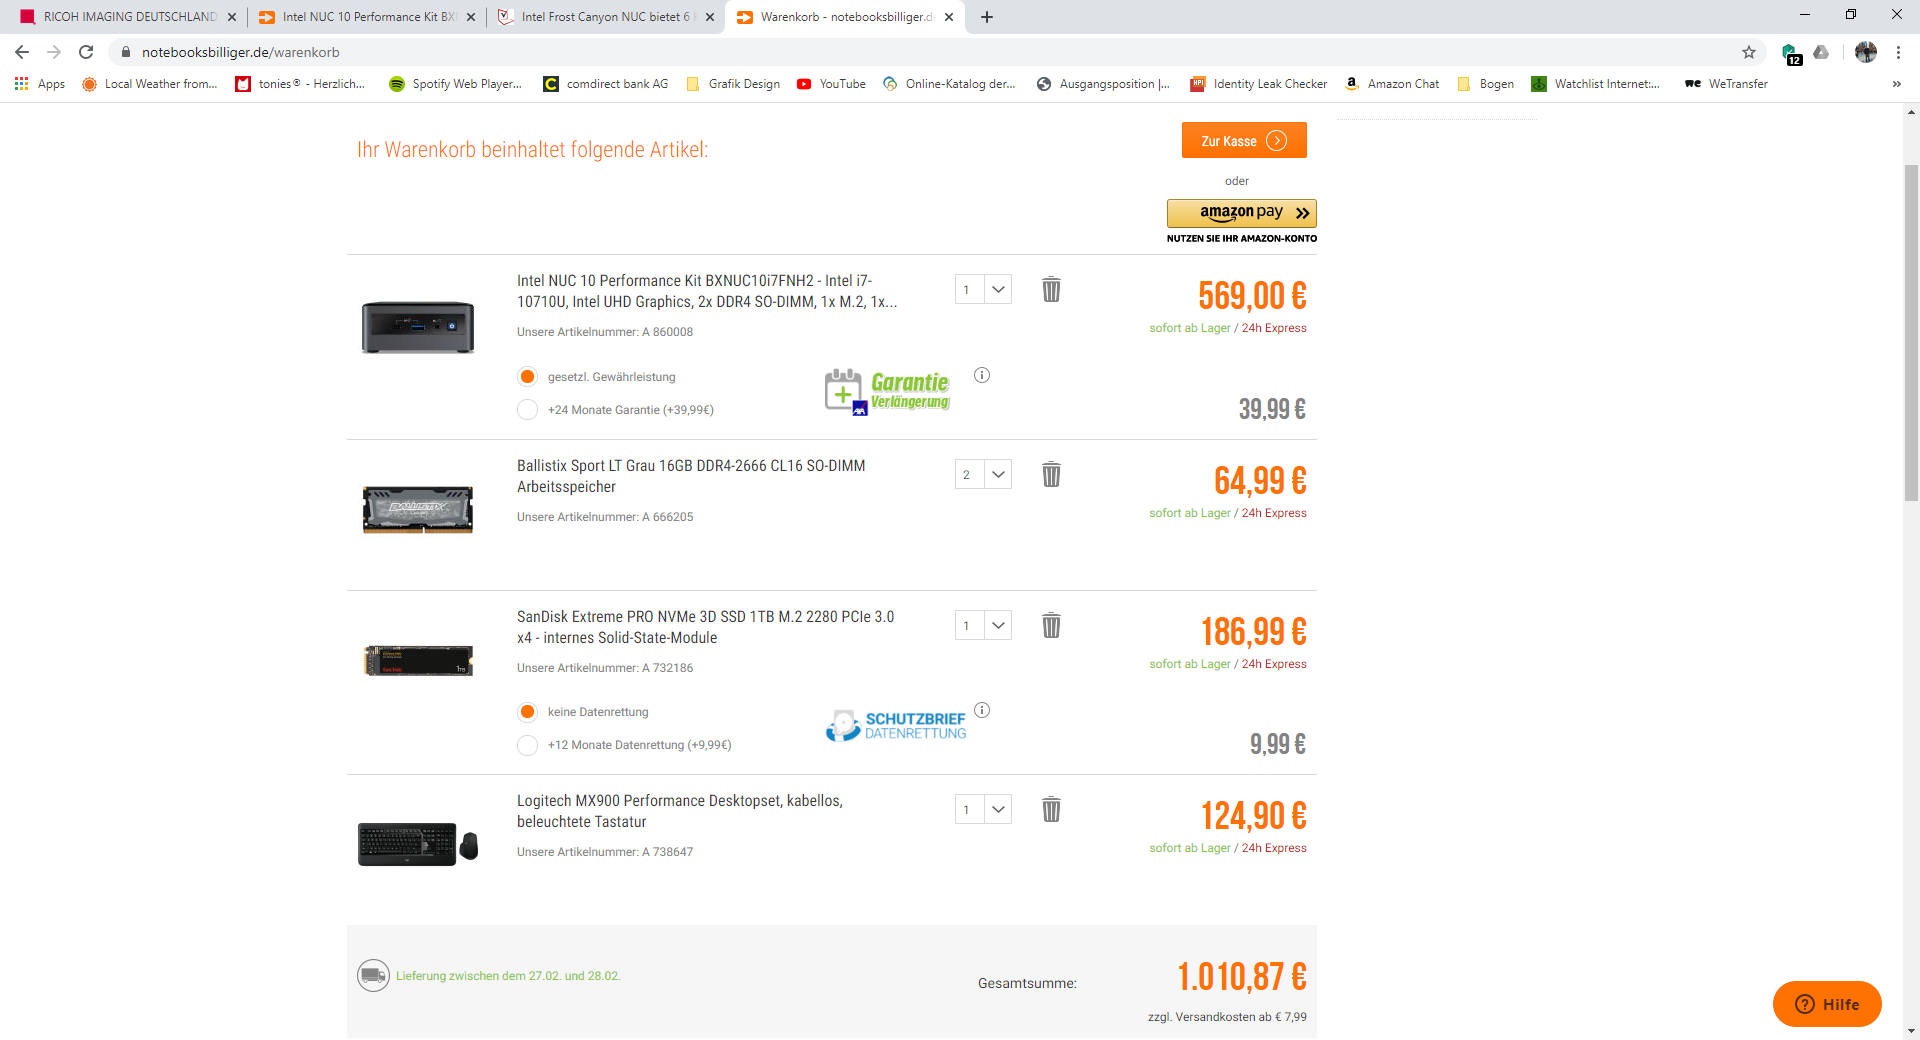Open extension icon with badge 12
Viewport: 1920px width, 1040px height.
point(1791,53)
